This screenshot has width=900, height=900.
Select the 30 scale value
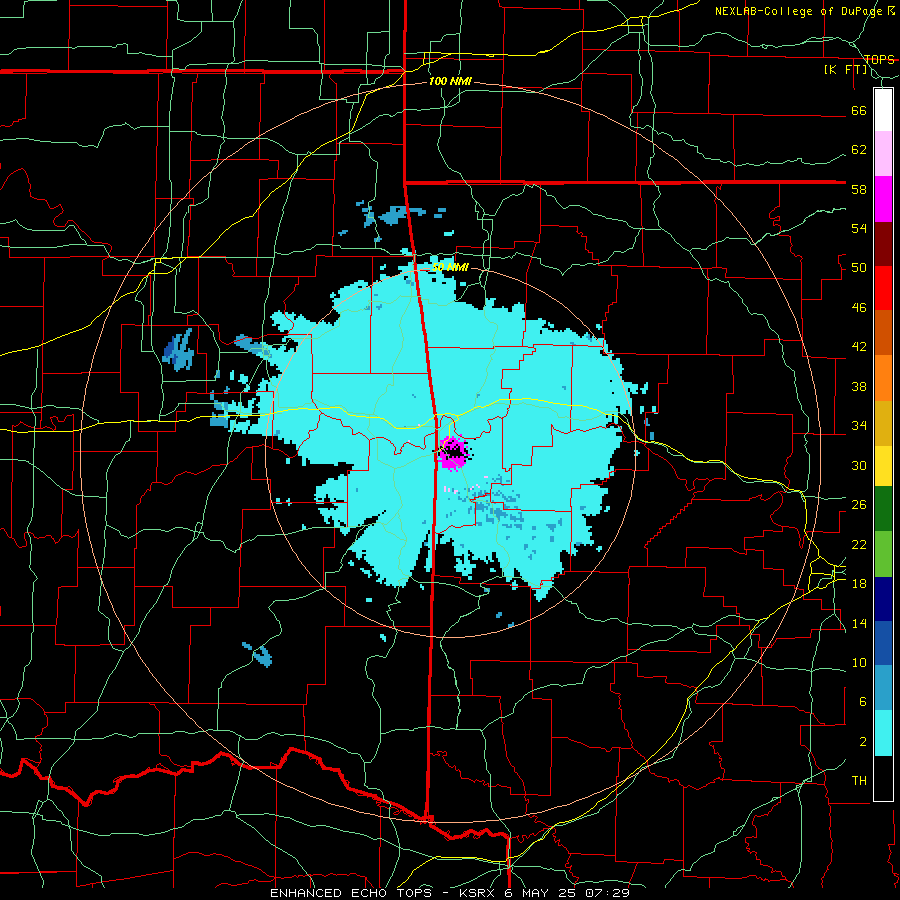tap(859, 465)
